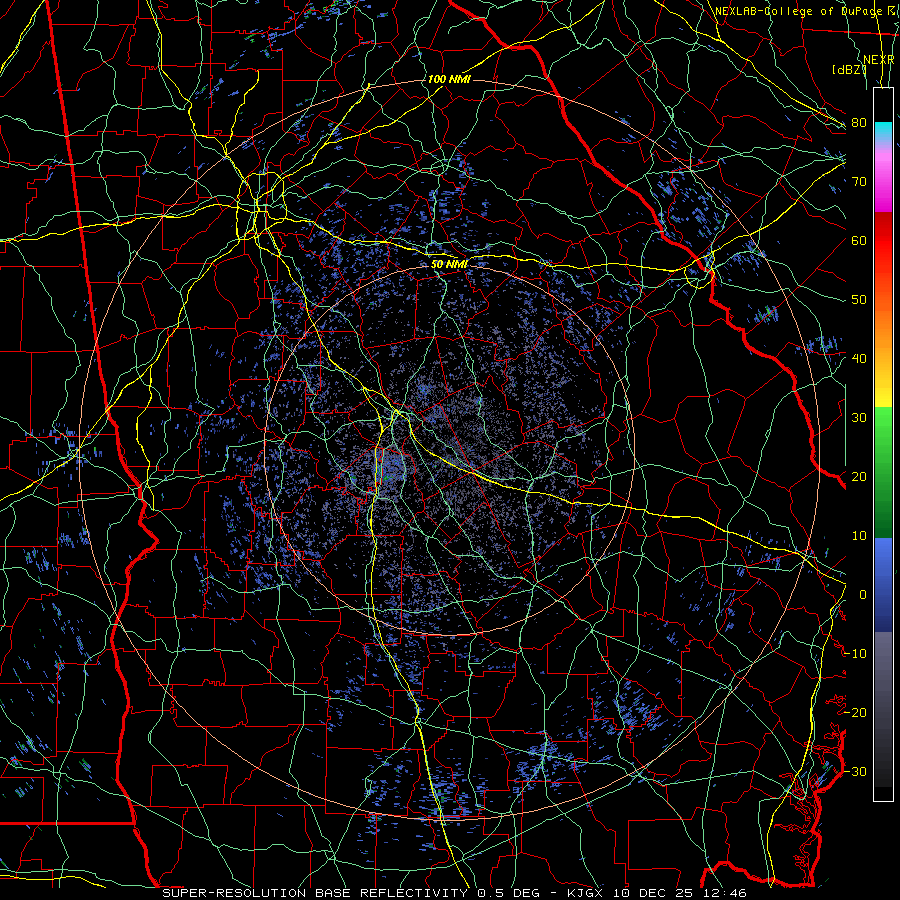The width and height of the screenshot is (900, 900).
Task: Click the cyan band at the top of the color bar
Action: (x=883, y=132)
